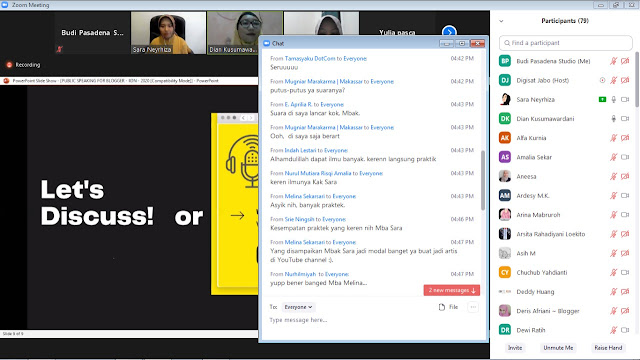Click the File attach icon in chat

pyautogui.click(x=442, y=307)
